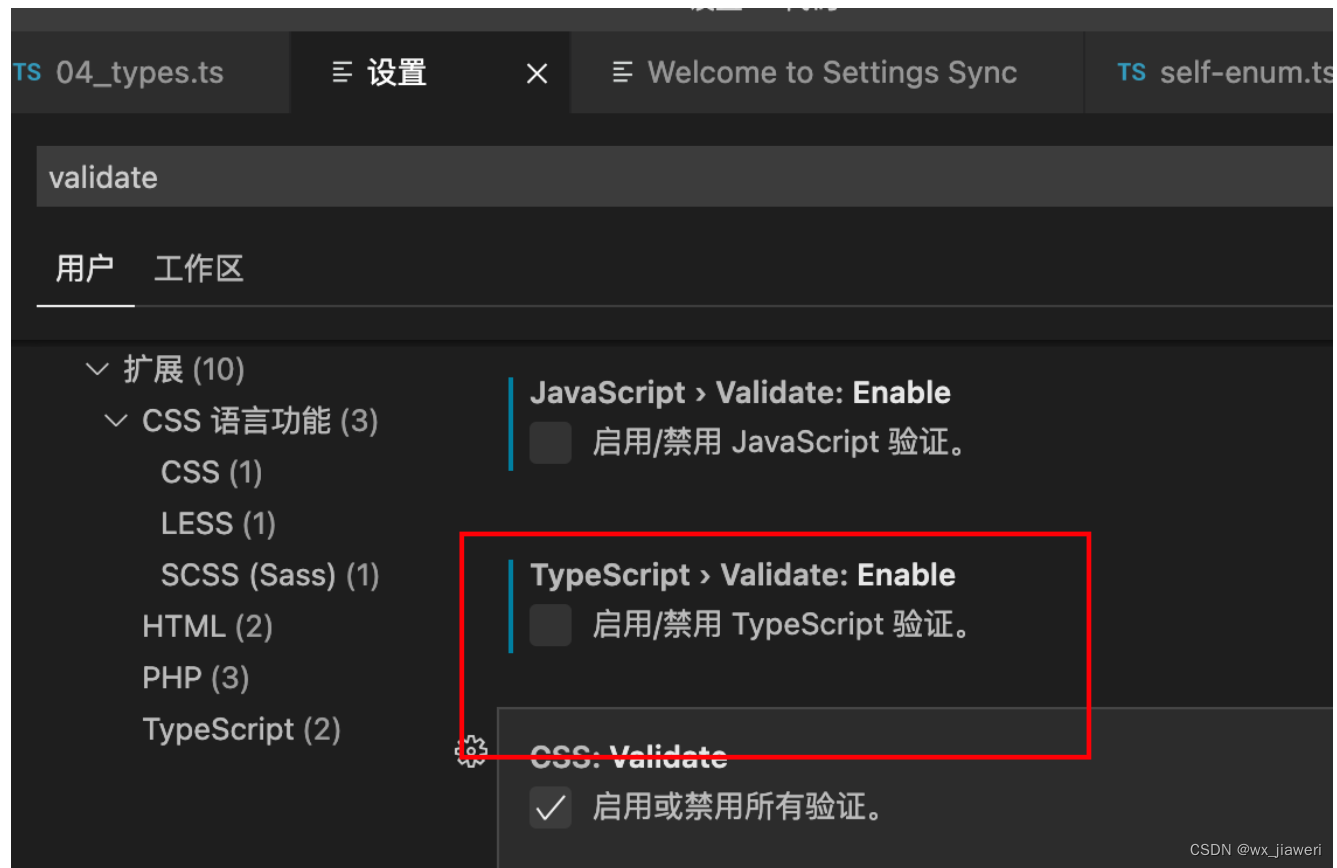Close the 设置 tab
Screen dimensions: 1337x868
pos(536,73)
